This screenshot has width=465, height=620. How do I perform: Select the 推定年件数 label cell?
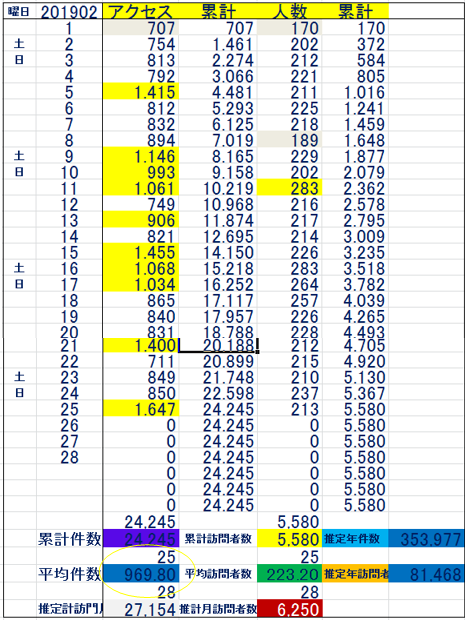pos(355,539)
